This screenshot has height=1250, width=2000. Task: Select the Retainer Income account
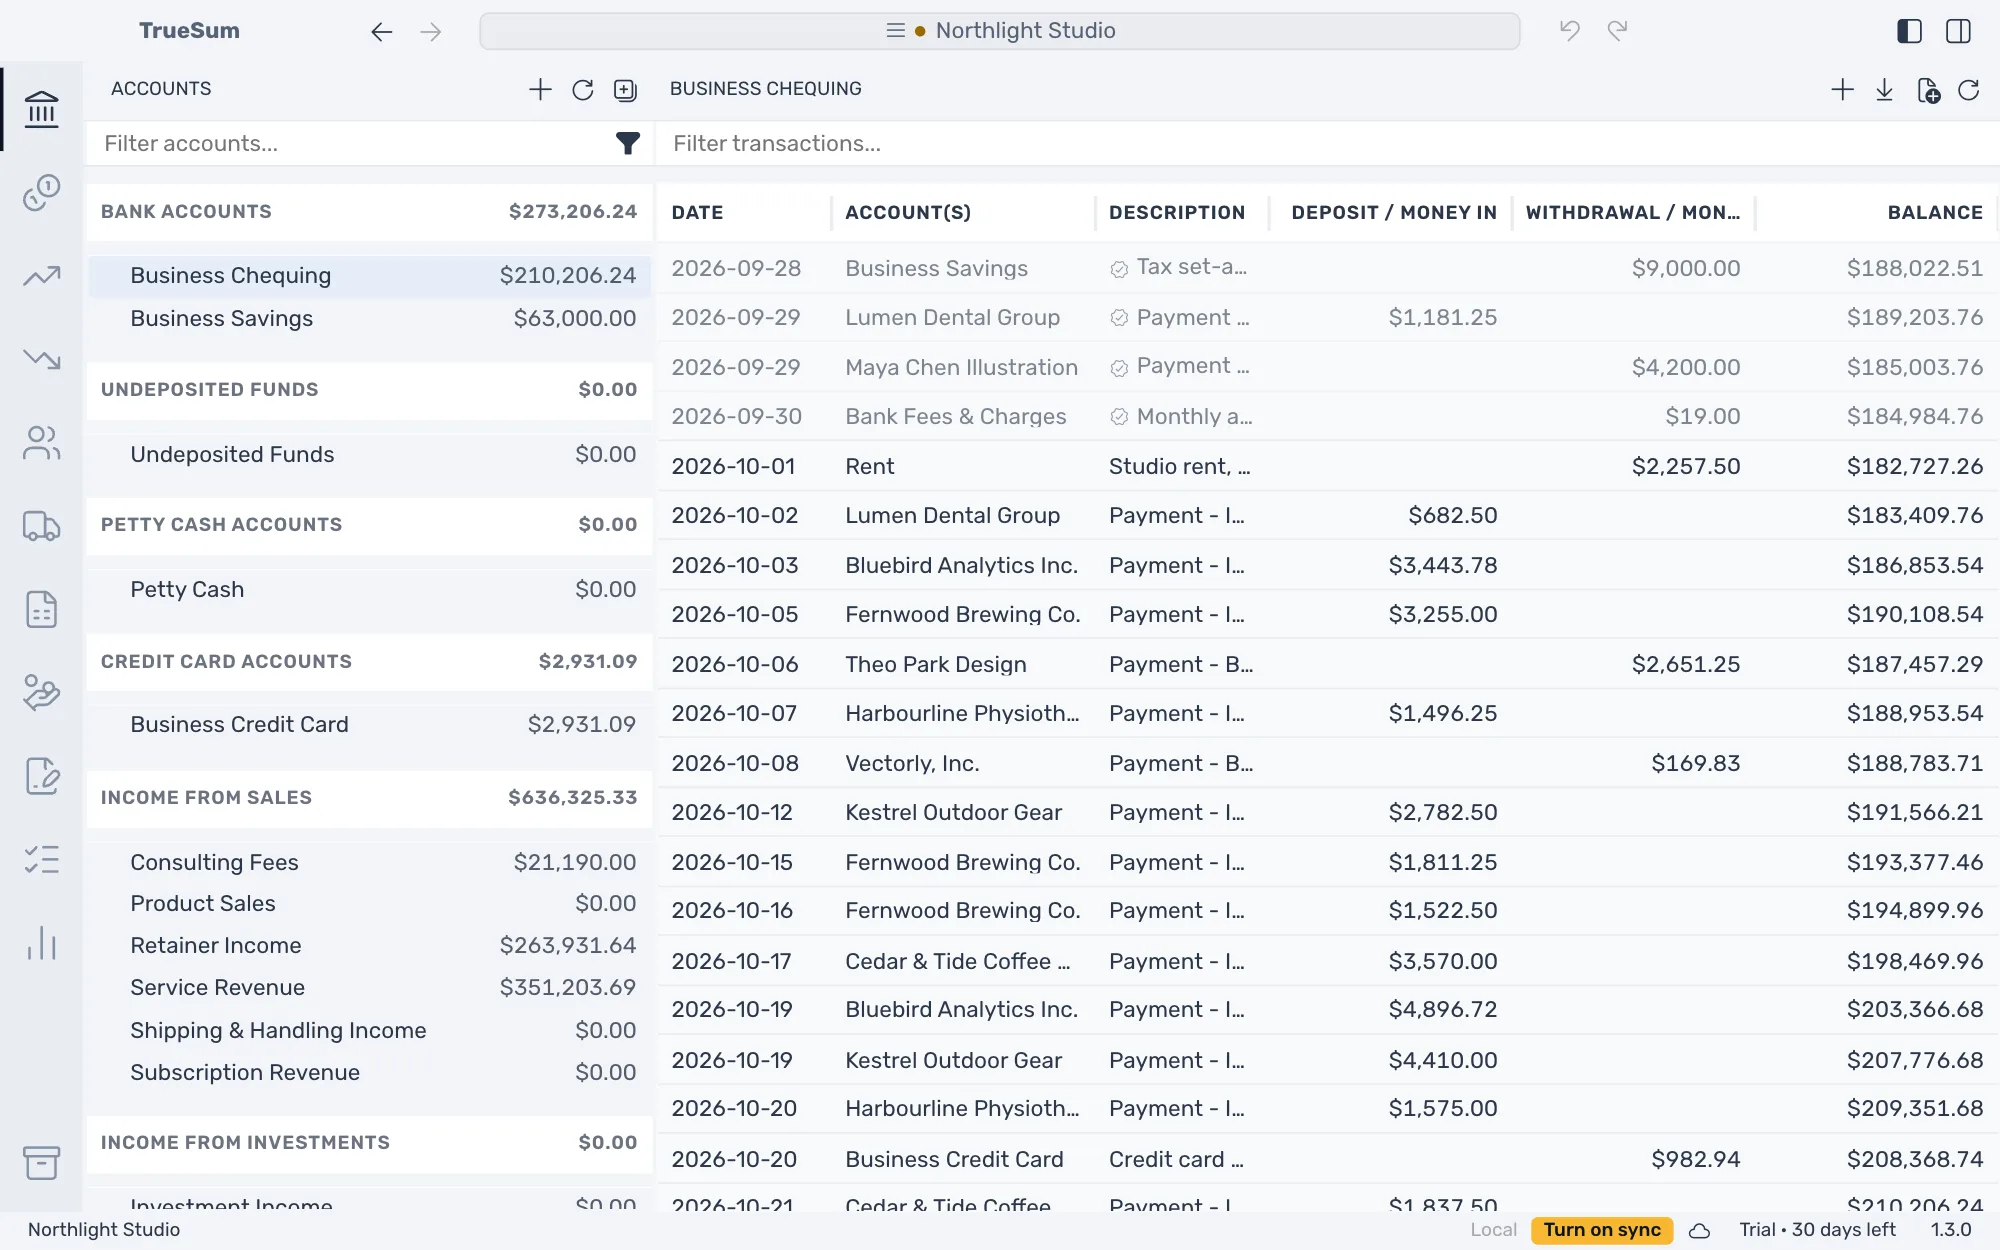[x=369, y=946]
